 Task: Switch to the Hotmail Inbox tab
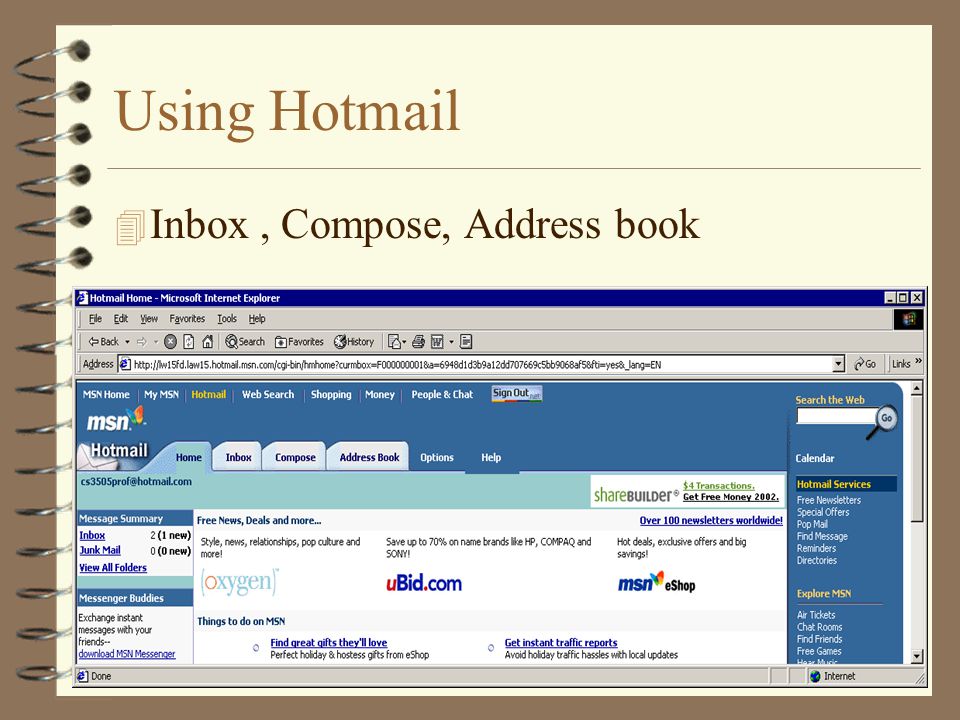click(x=238, y=457)
